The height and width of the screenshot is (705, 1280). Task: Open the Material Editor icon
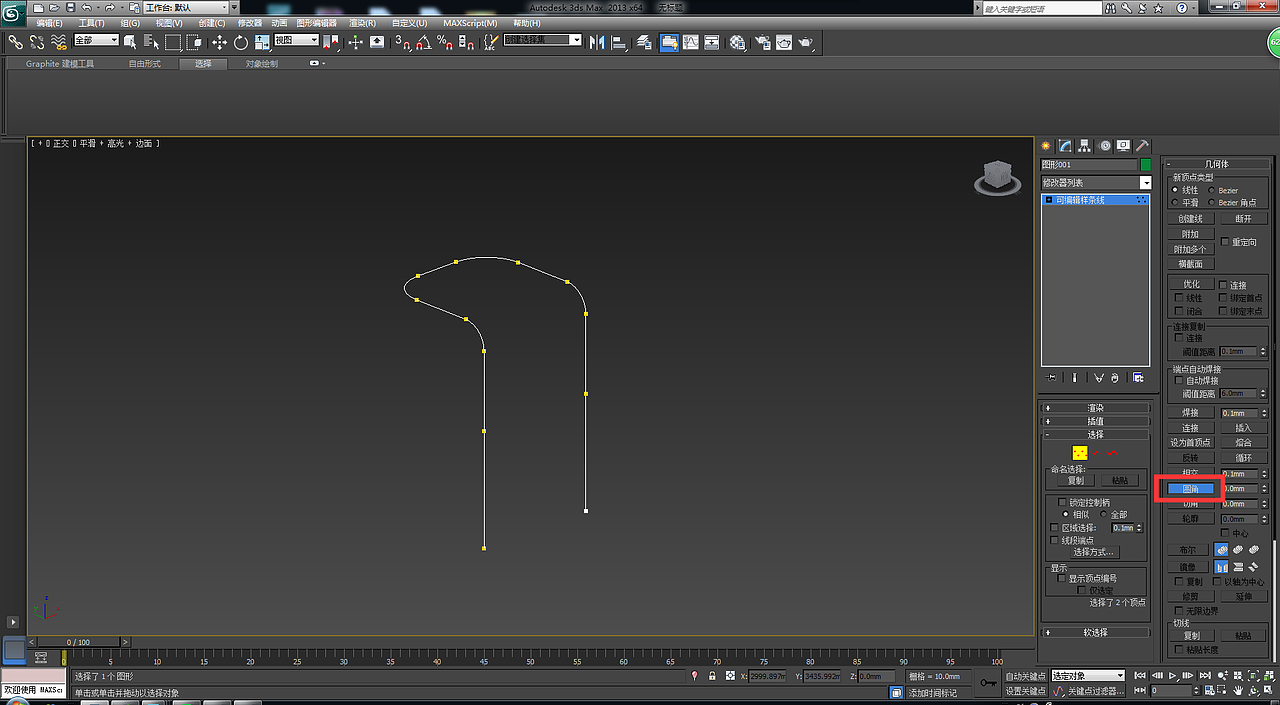[738, 42]
